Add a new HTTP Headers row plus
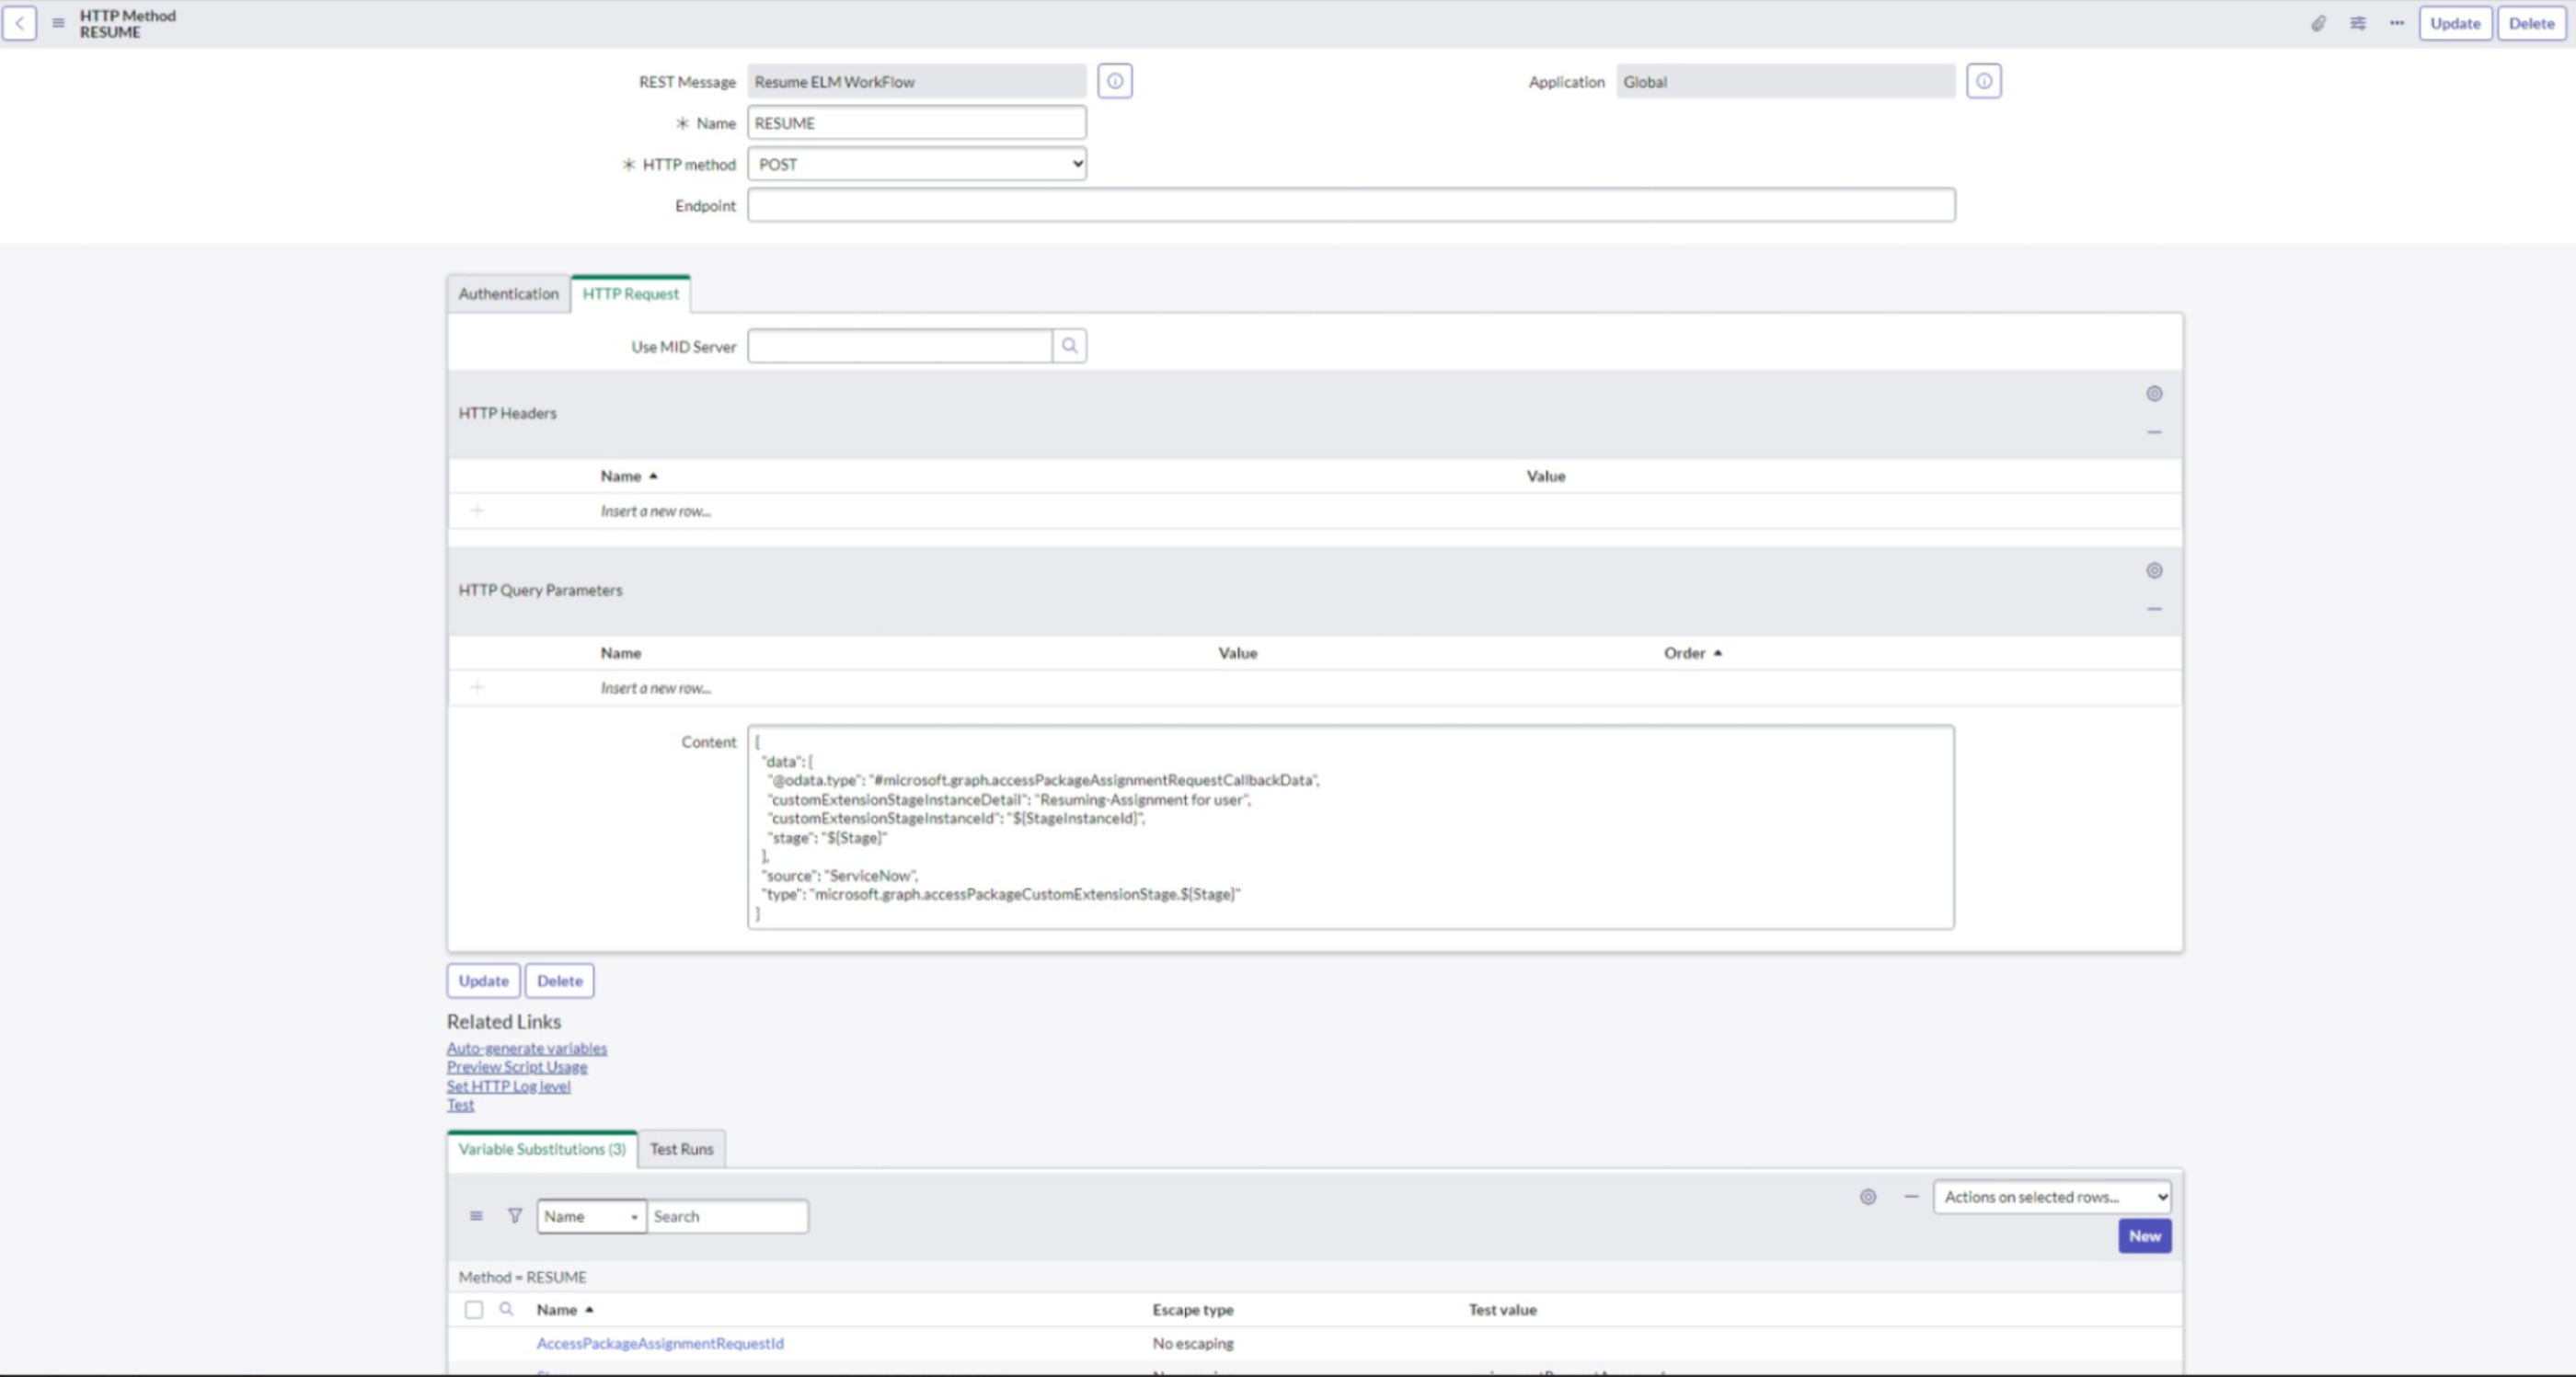2576x1377 pixels. click(477, 511)
